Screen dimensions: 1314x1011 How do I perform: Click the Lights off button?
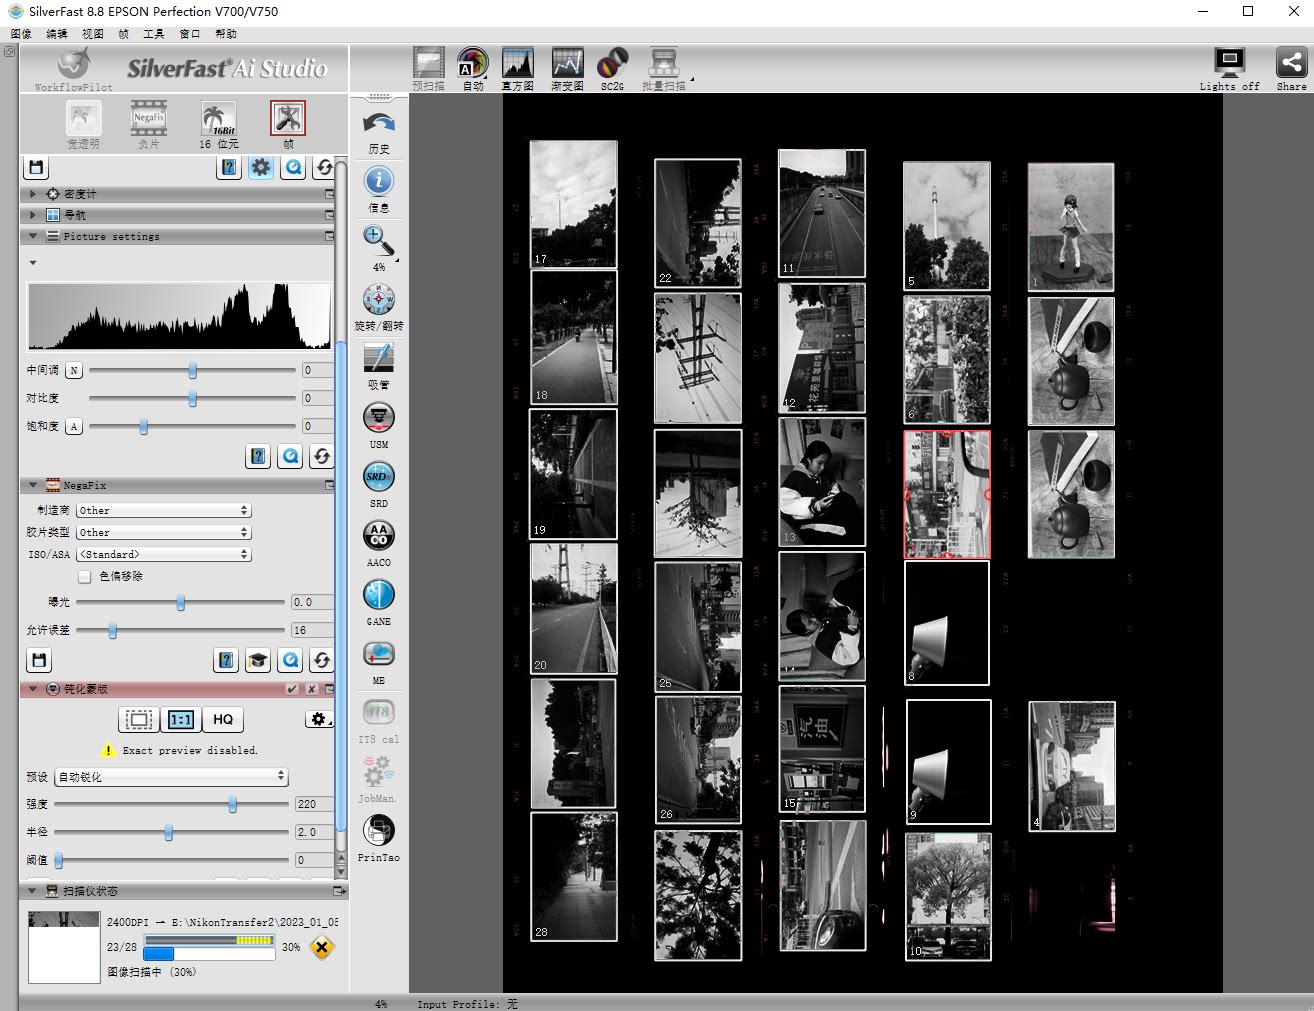click(1229, 66)
